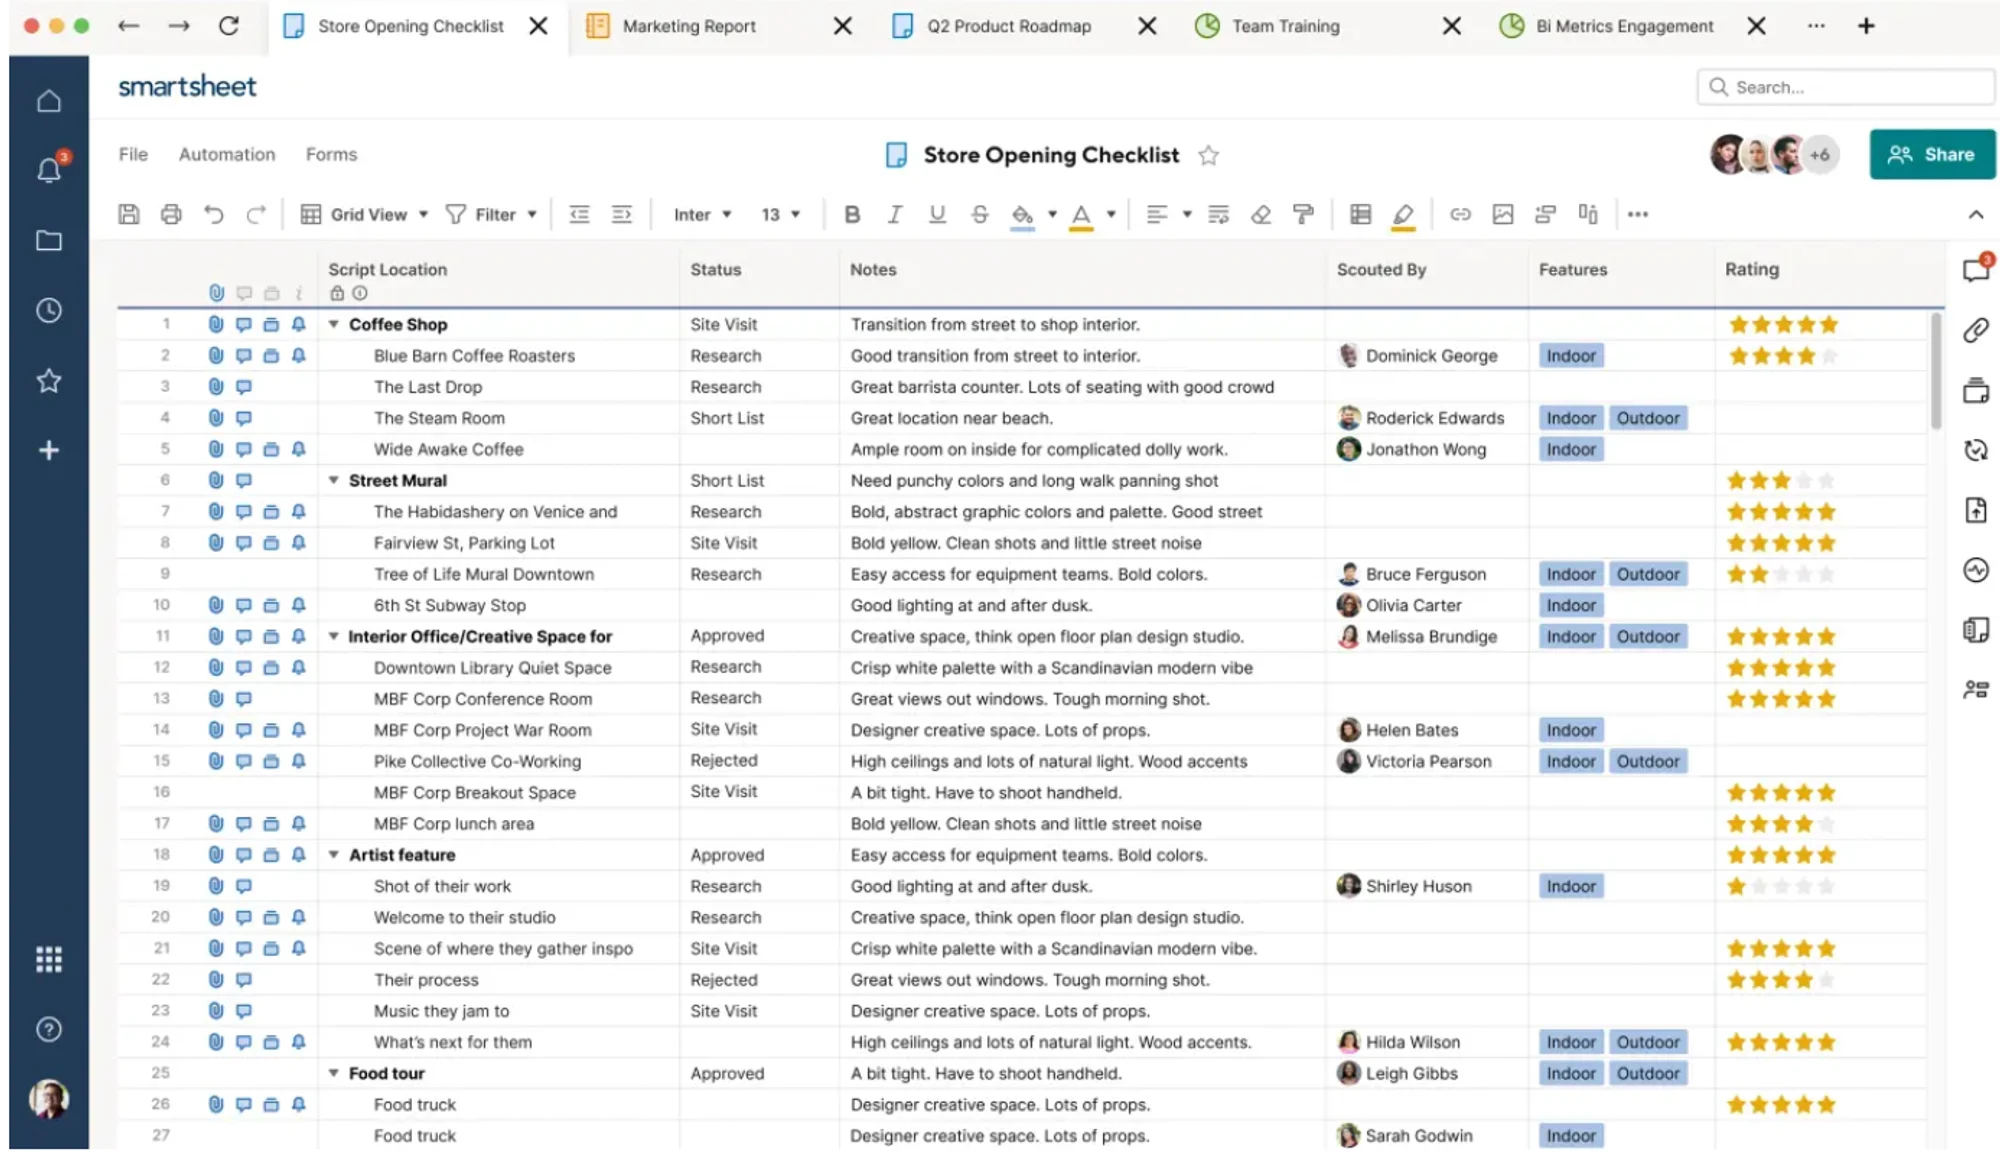Open the Attachments panel
Viewport: 2000px width, 1154px height.
[1976, 331]
